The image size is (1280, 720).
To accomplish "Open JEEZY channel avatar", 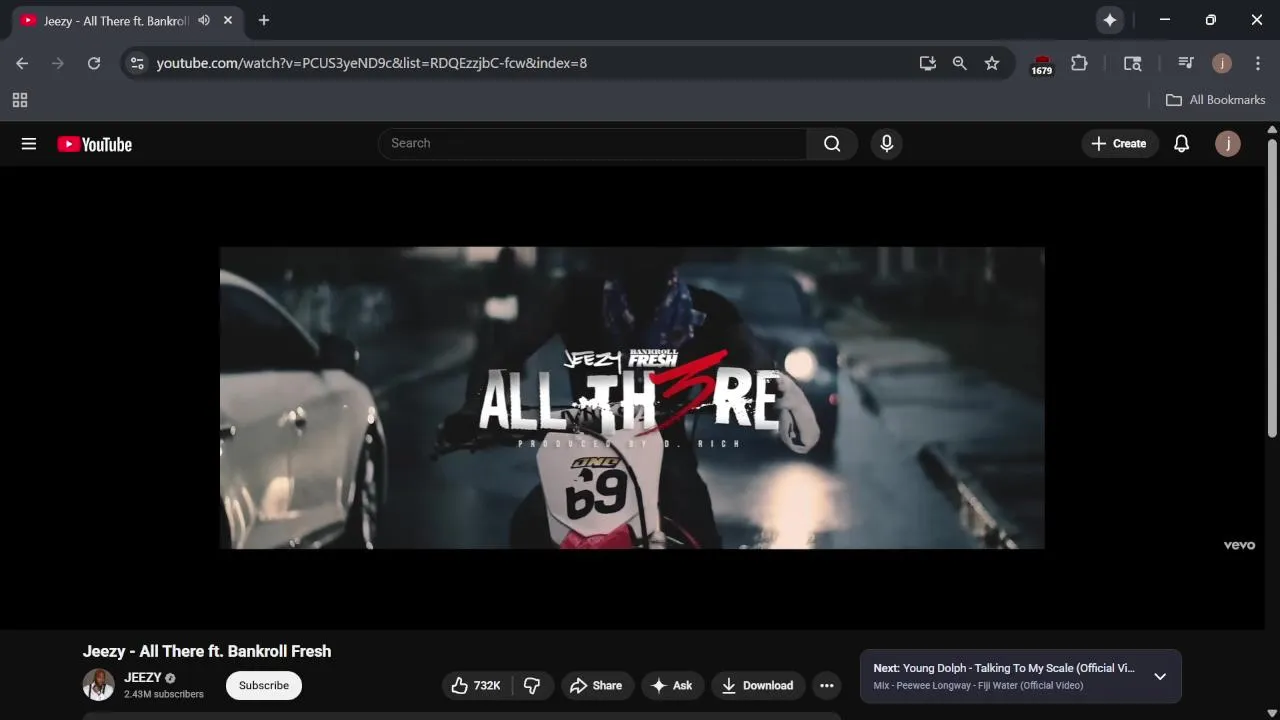I will pos(98,685).
